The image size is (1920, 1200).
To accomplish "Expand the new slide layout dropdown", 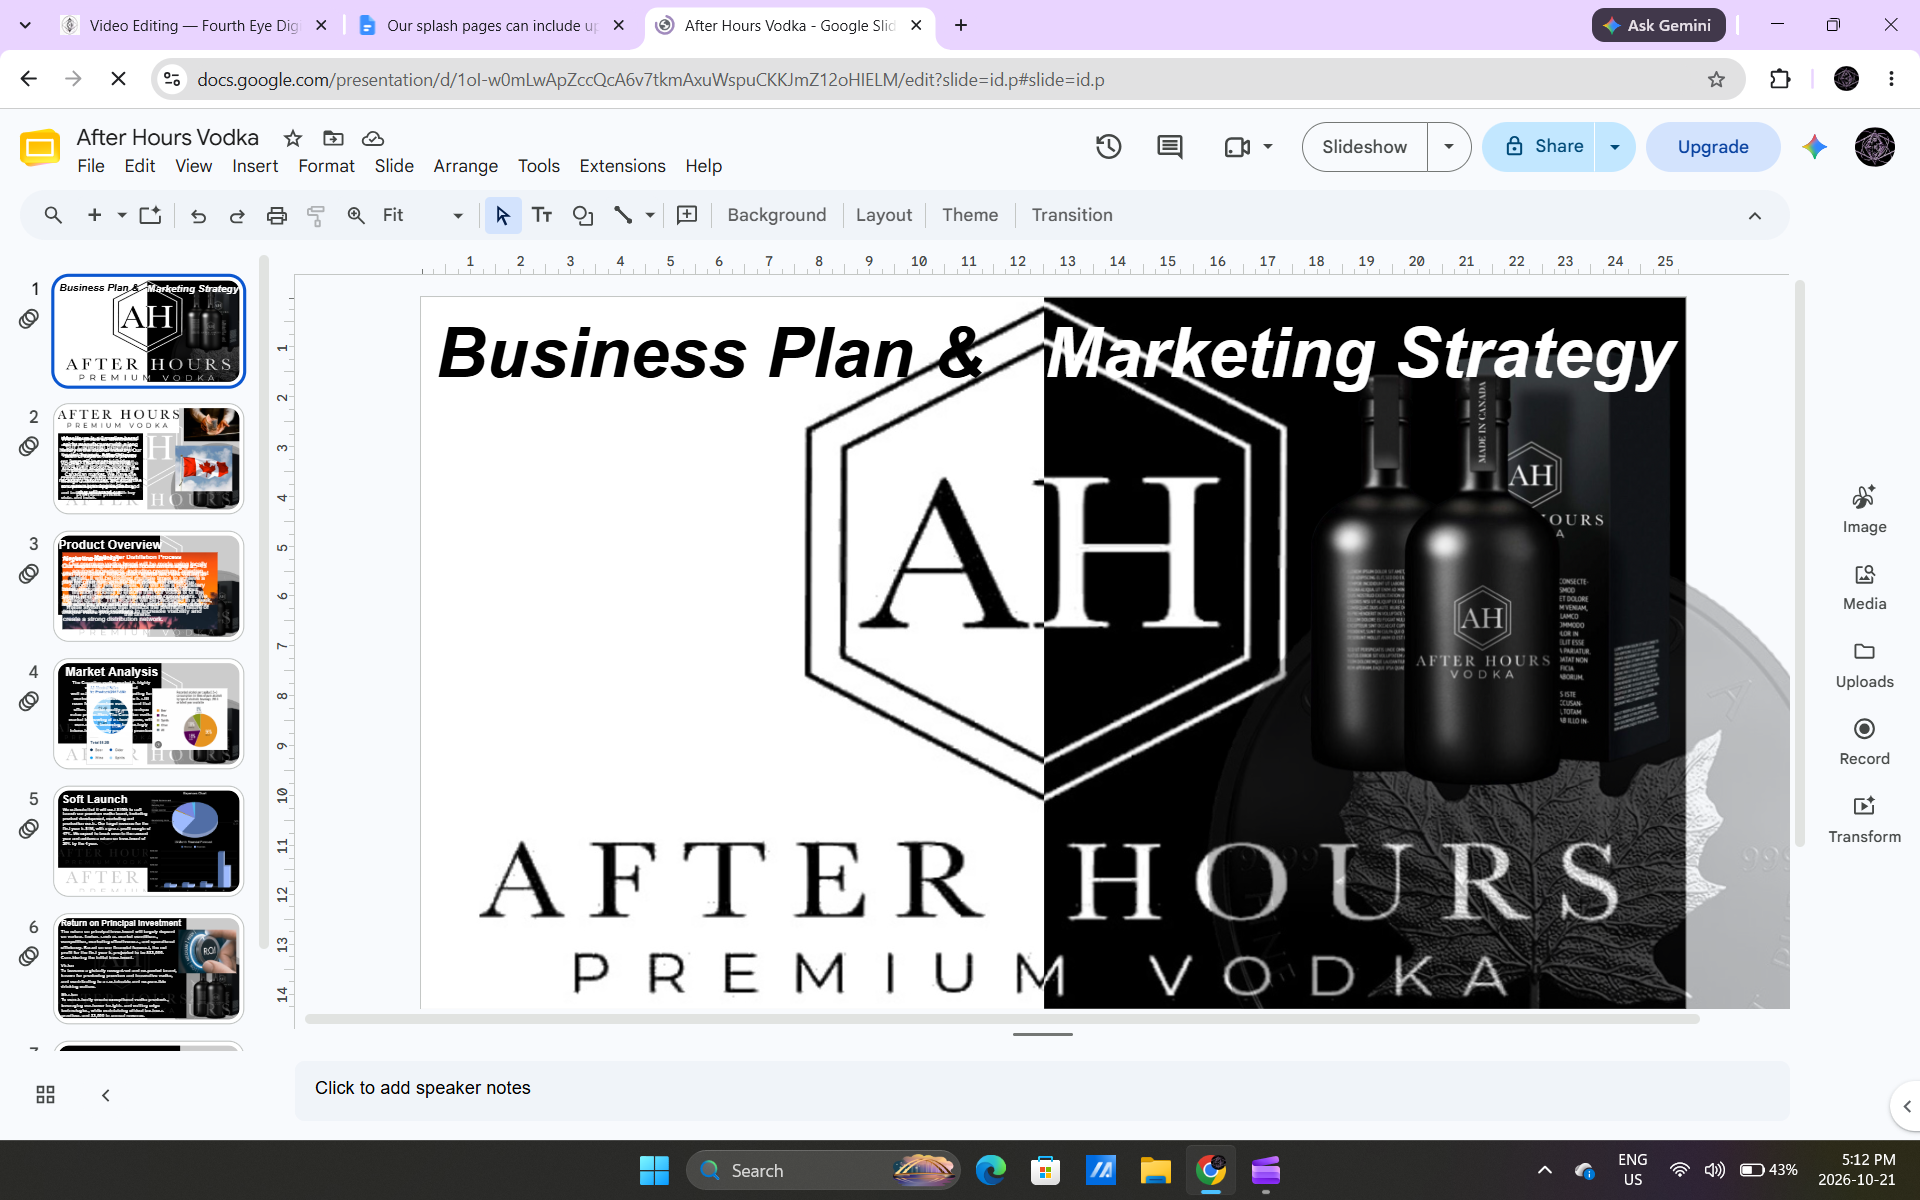I will (122, 215).
